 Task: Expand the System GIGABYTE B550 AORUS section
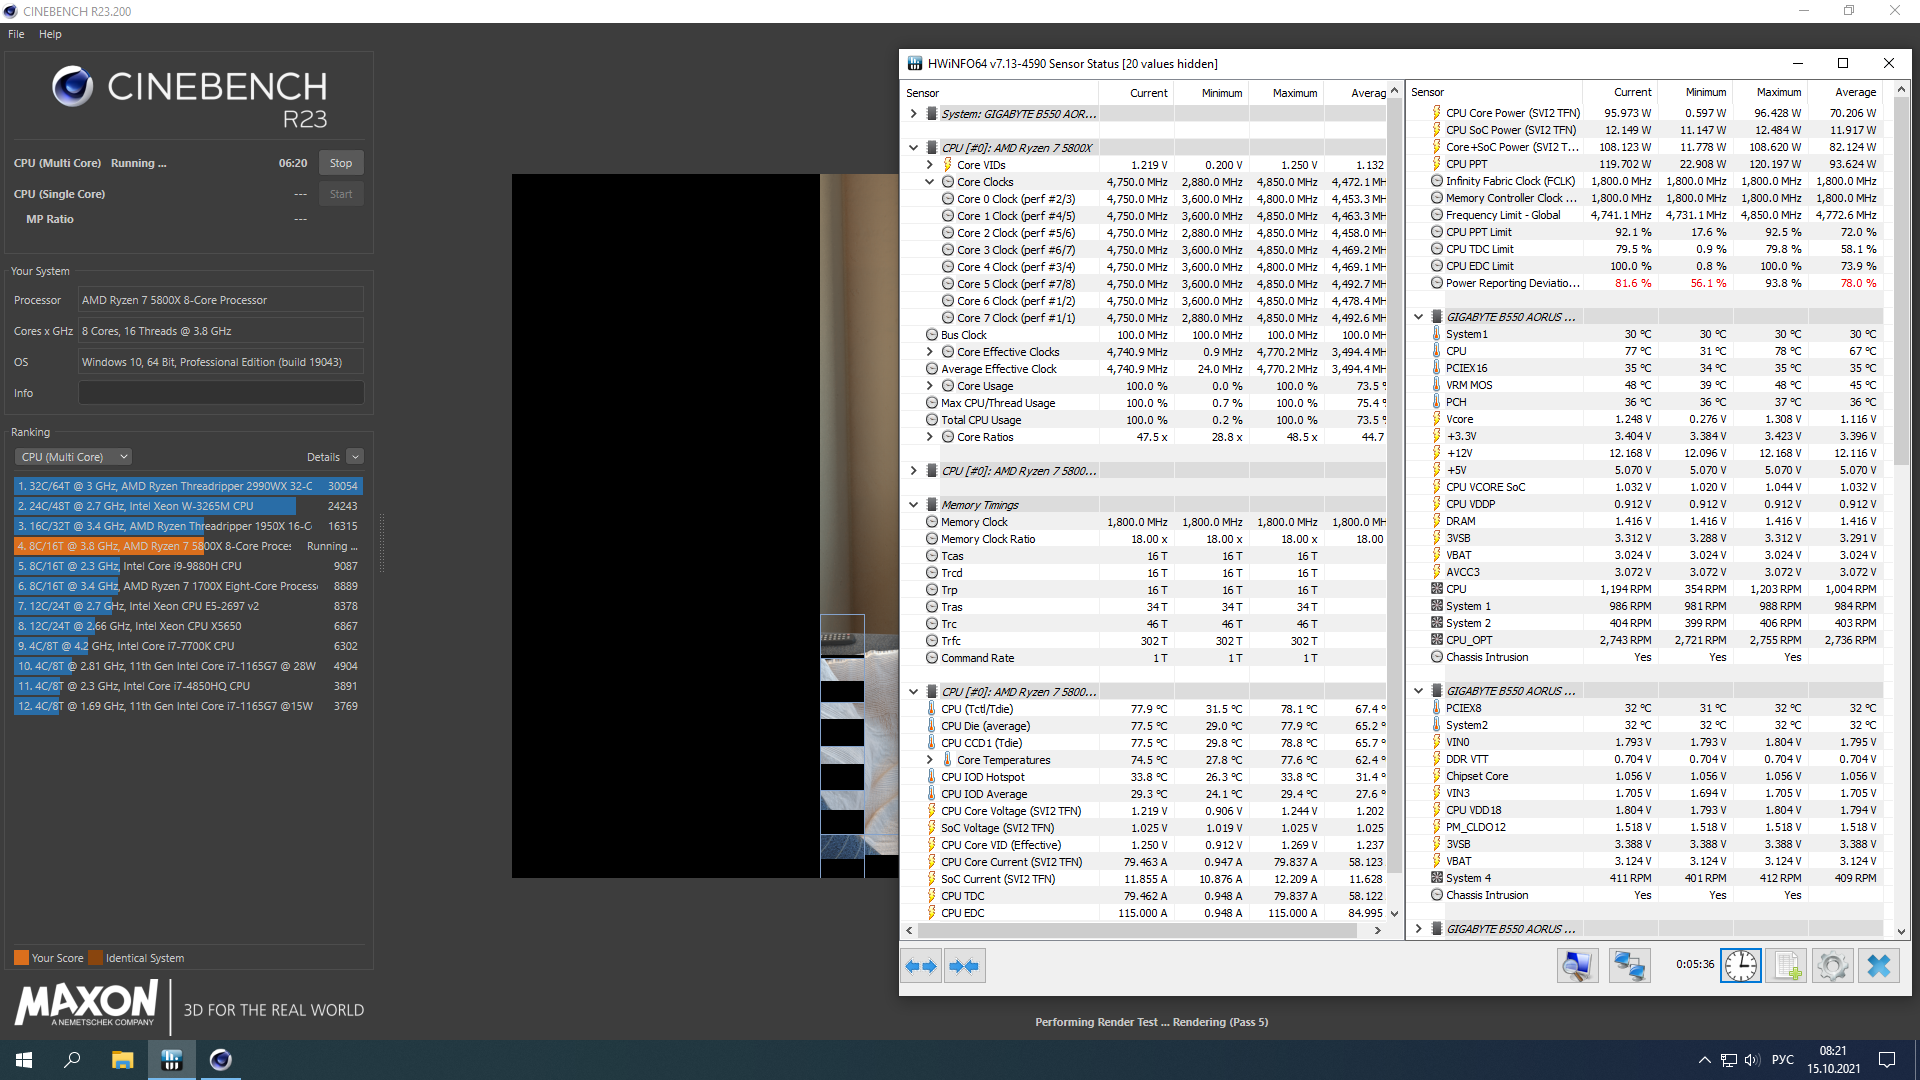tap(913, 114)
